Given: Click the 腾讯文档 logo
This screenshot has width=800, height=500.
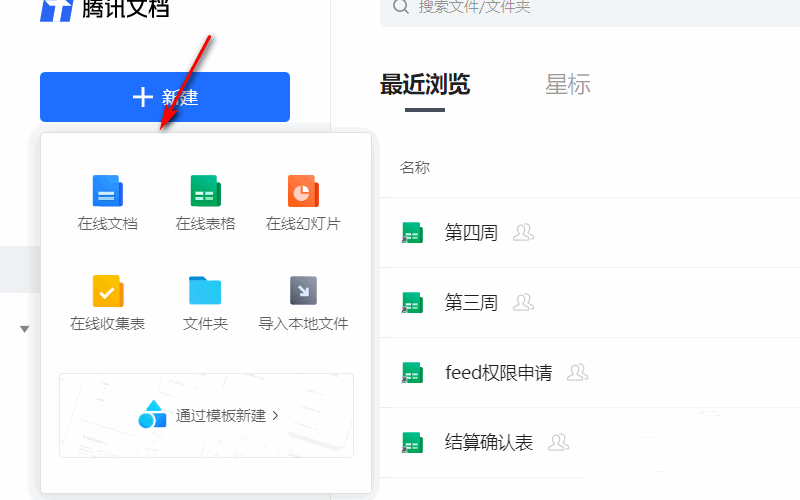Looking at the screenshot, I should tap(105, 9).
